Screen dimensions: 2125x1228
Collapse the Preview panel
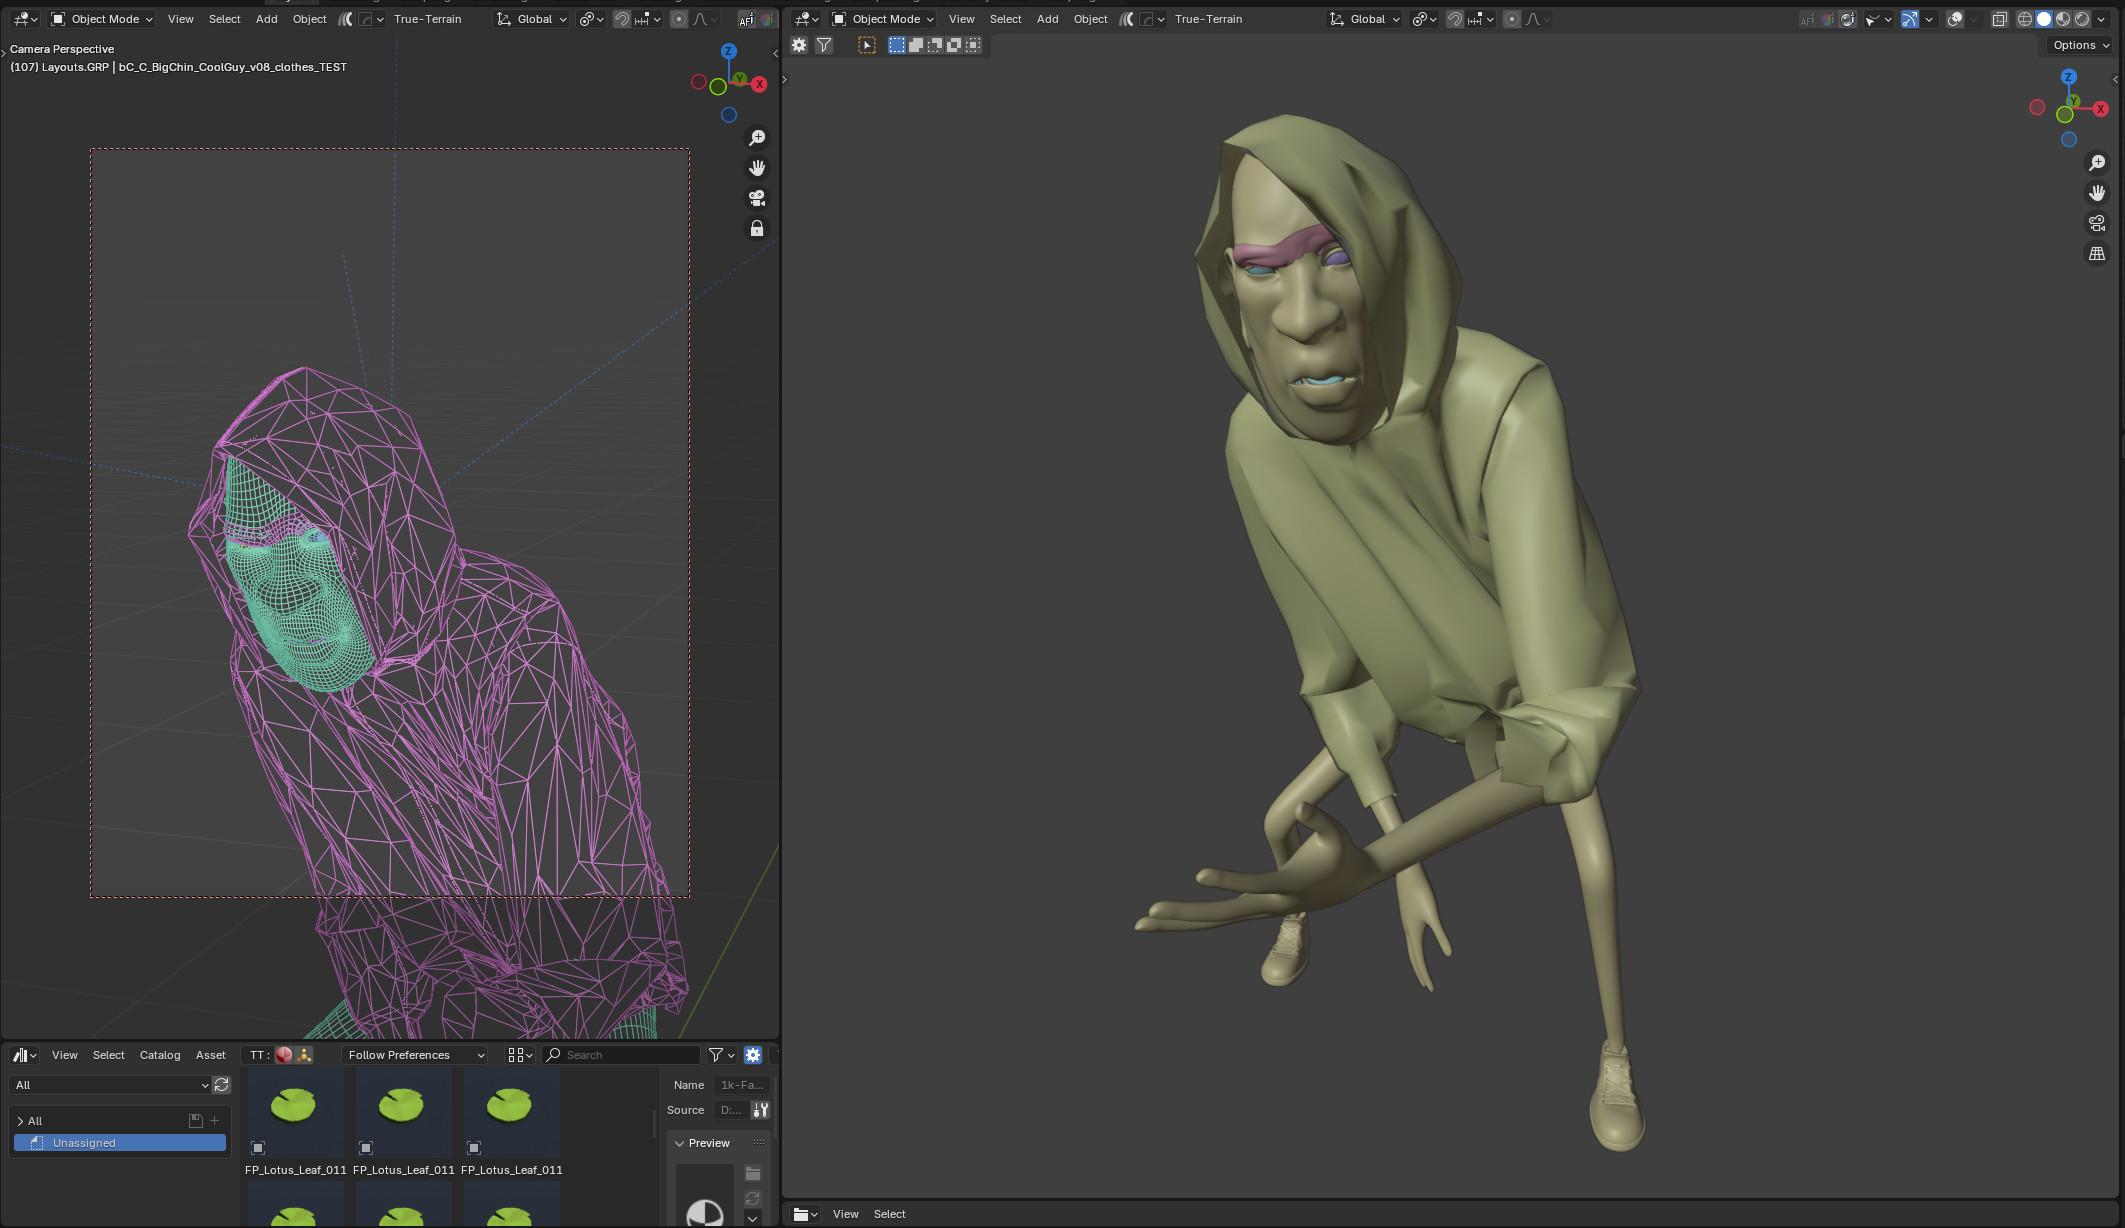tap(680, 1143)
